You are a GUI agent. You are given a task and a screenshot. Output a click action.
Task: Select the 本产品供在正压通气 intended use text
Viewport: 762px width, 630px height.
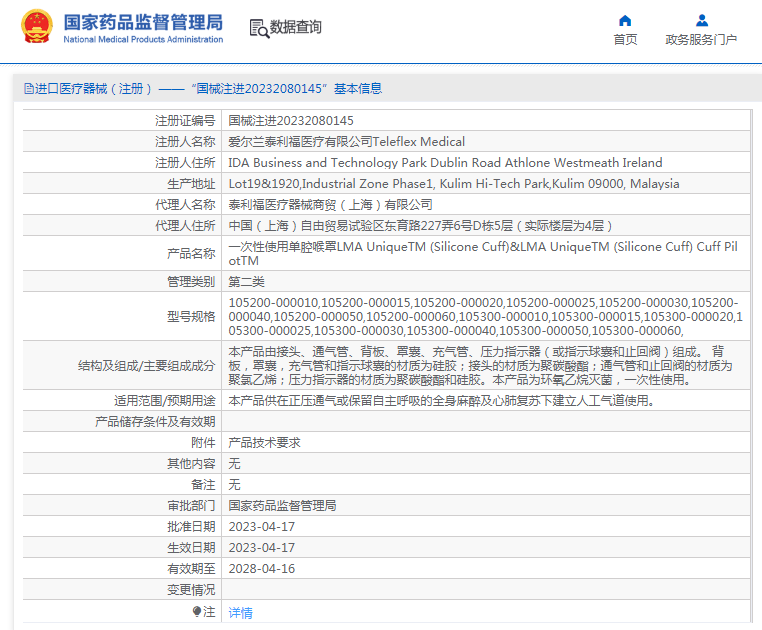tap(442, 401)
